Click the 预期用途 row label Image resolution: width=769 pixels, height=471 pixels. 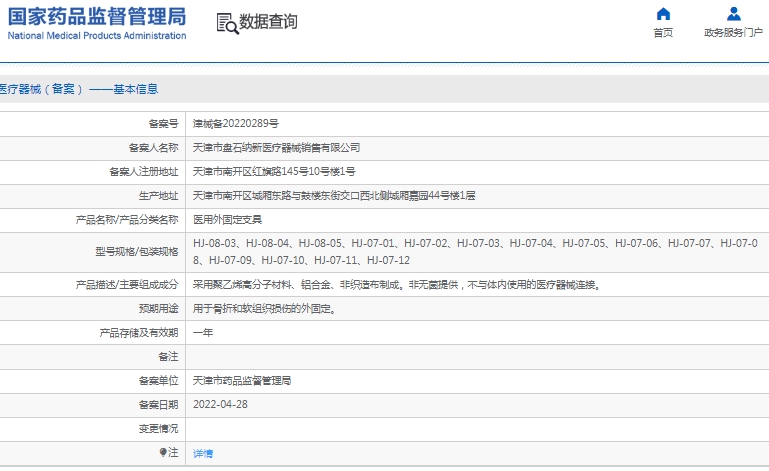(x=158, y=309)
